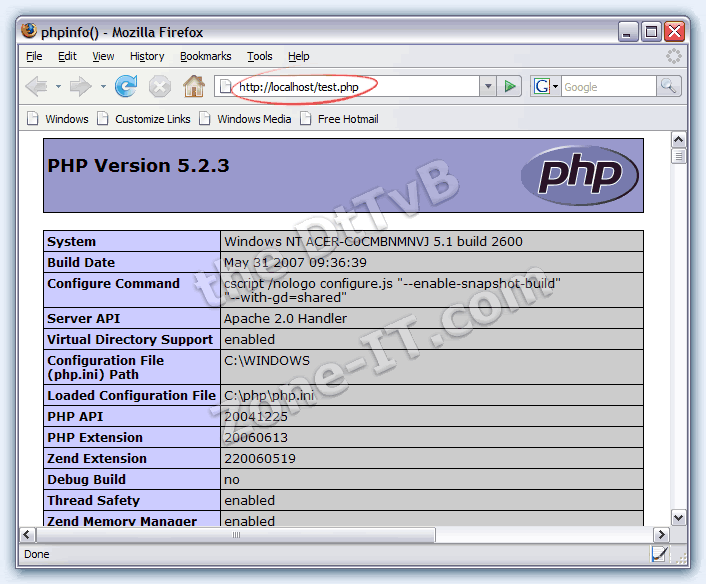Click the vertical scrollbar up arrow
706x584 pixels.
(679, 139)
